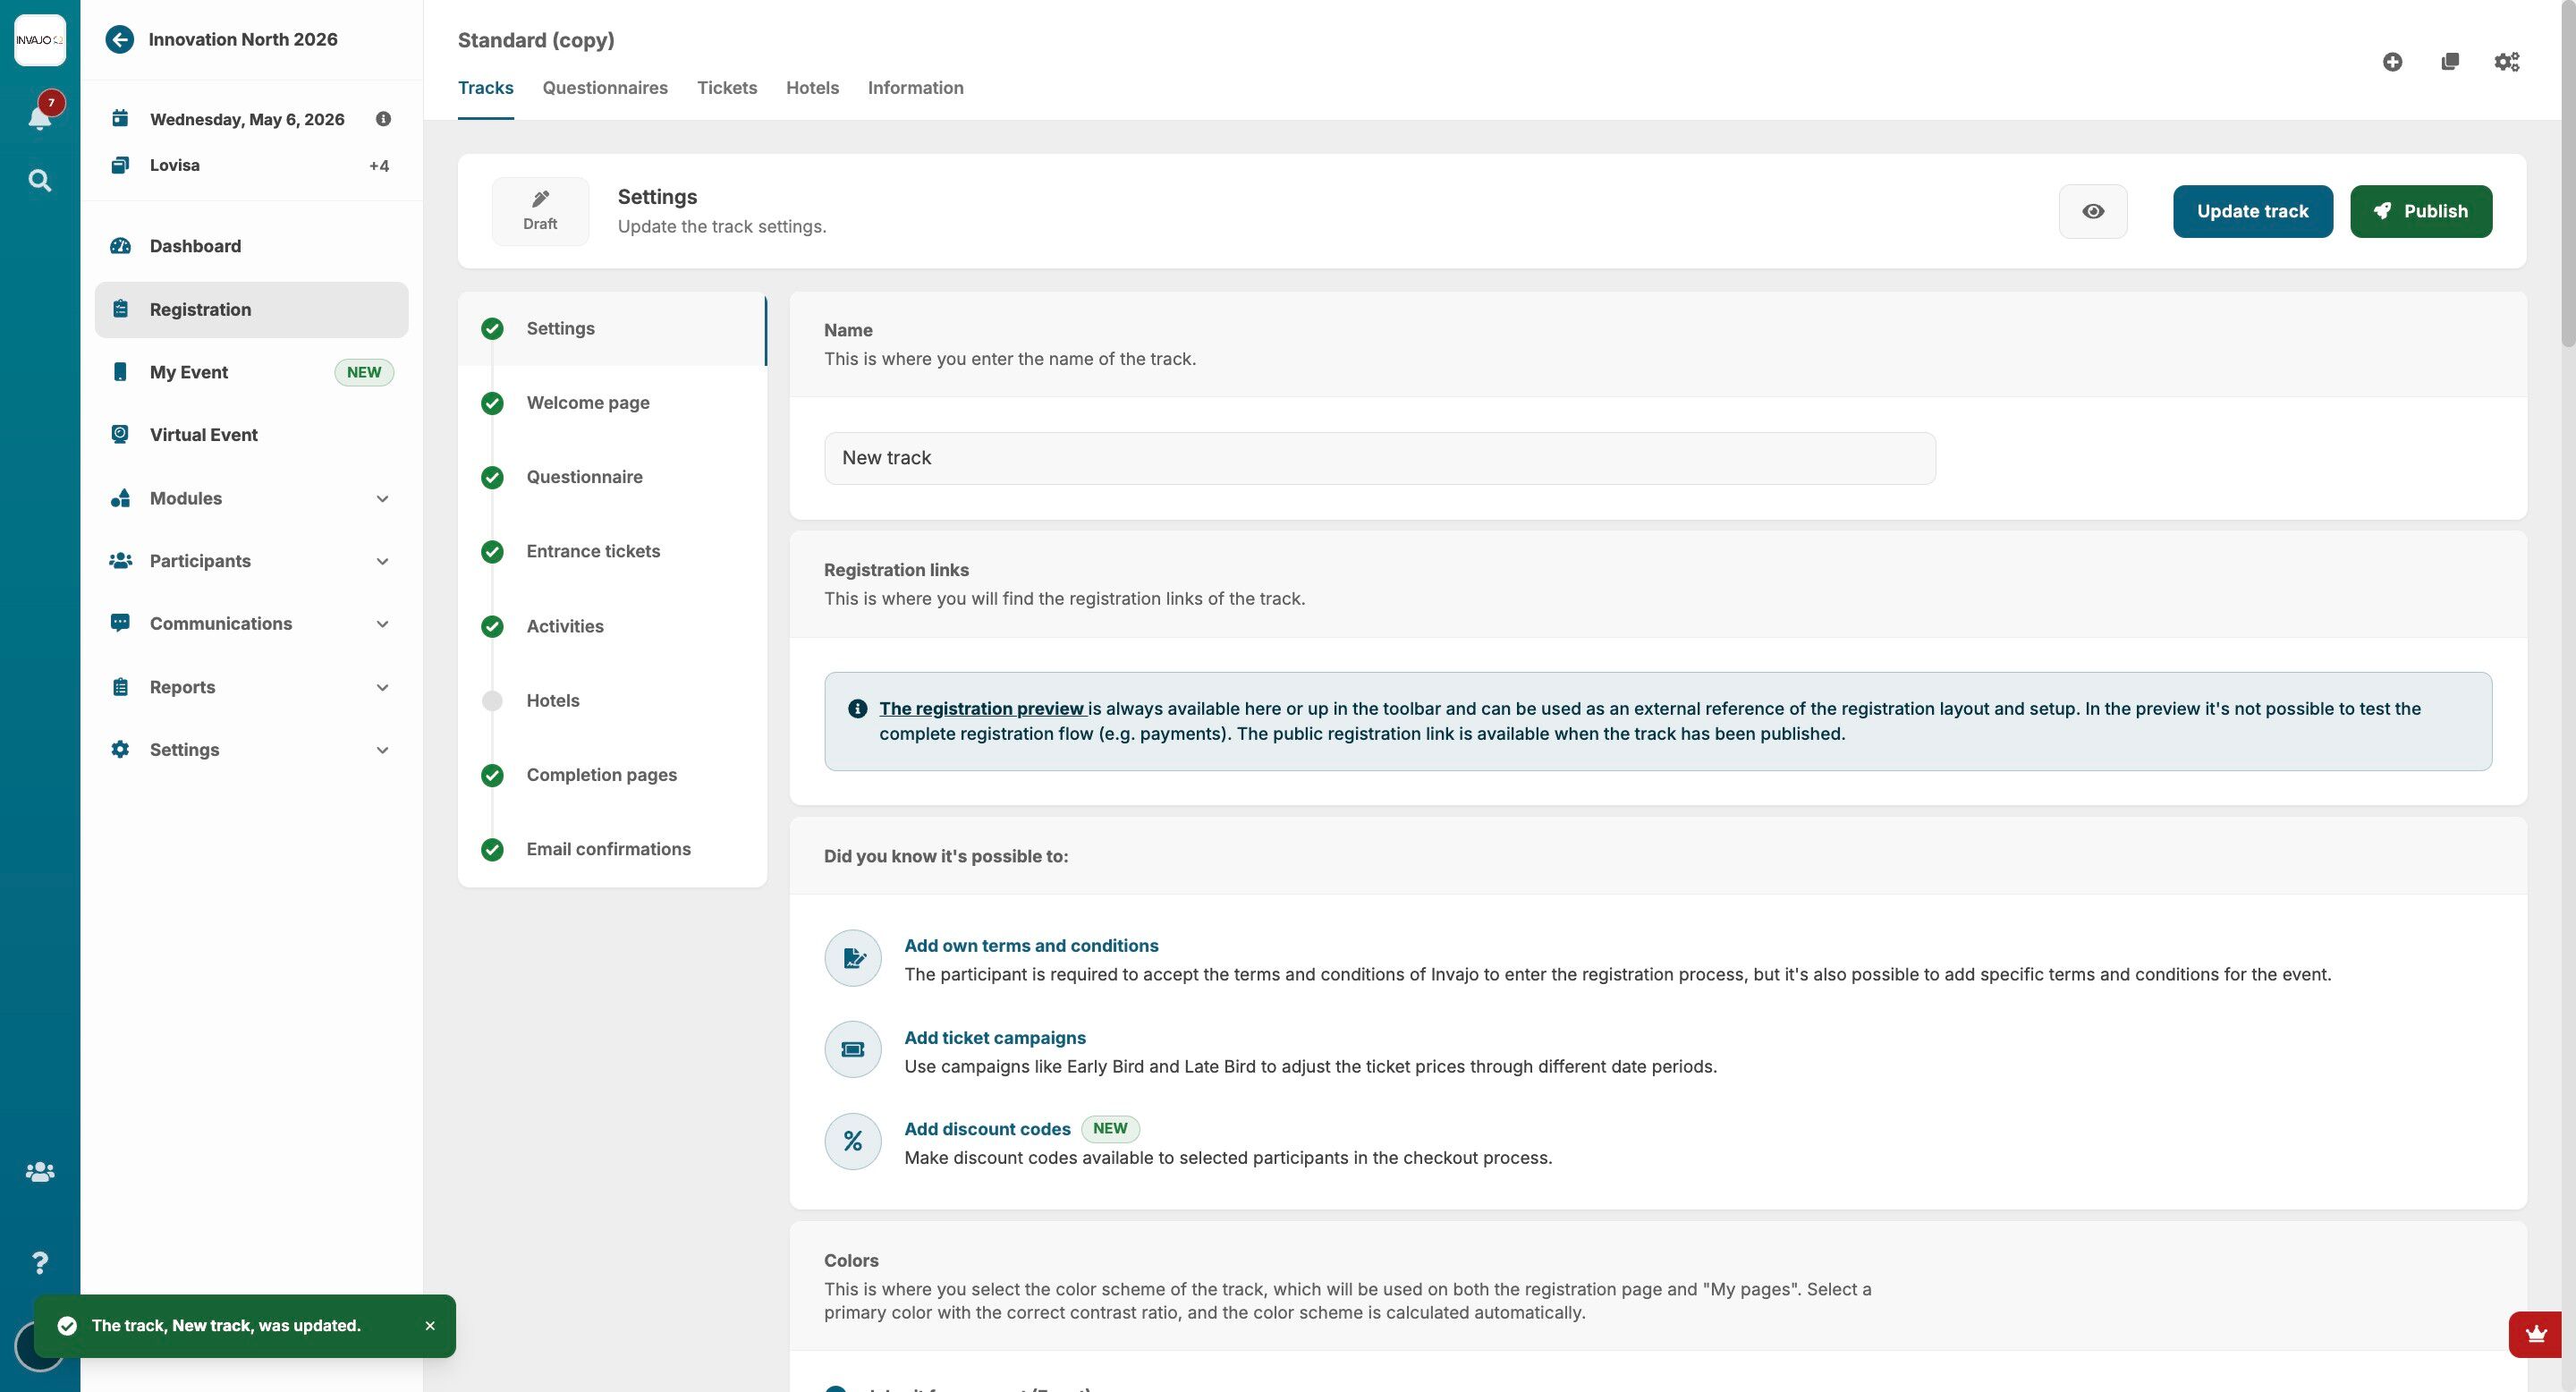Open search with the magnifier icon
This screenshot has width=2576, height=1392.
pyautogui.click(x=39, y=181)
